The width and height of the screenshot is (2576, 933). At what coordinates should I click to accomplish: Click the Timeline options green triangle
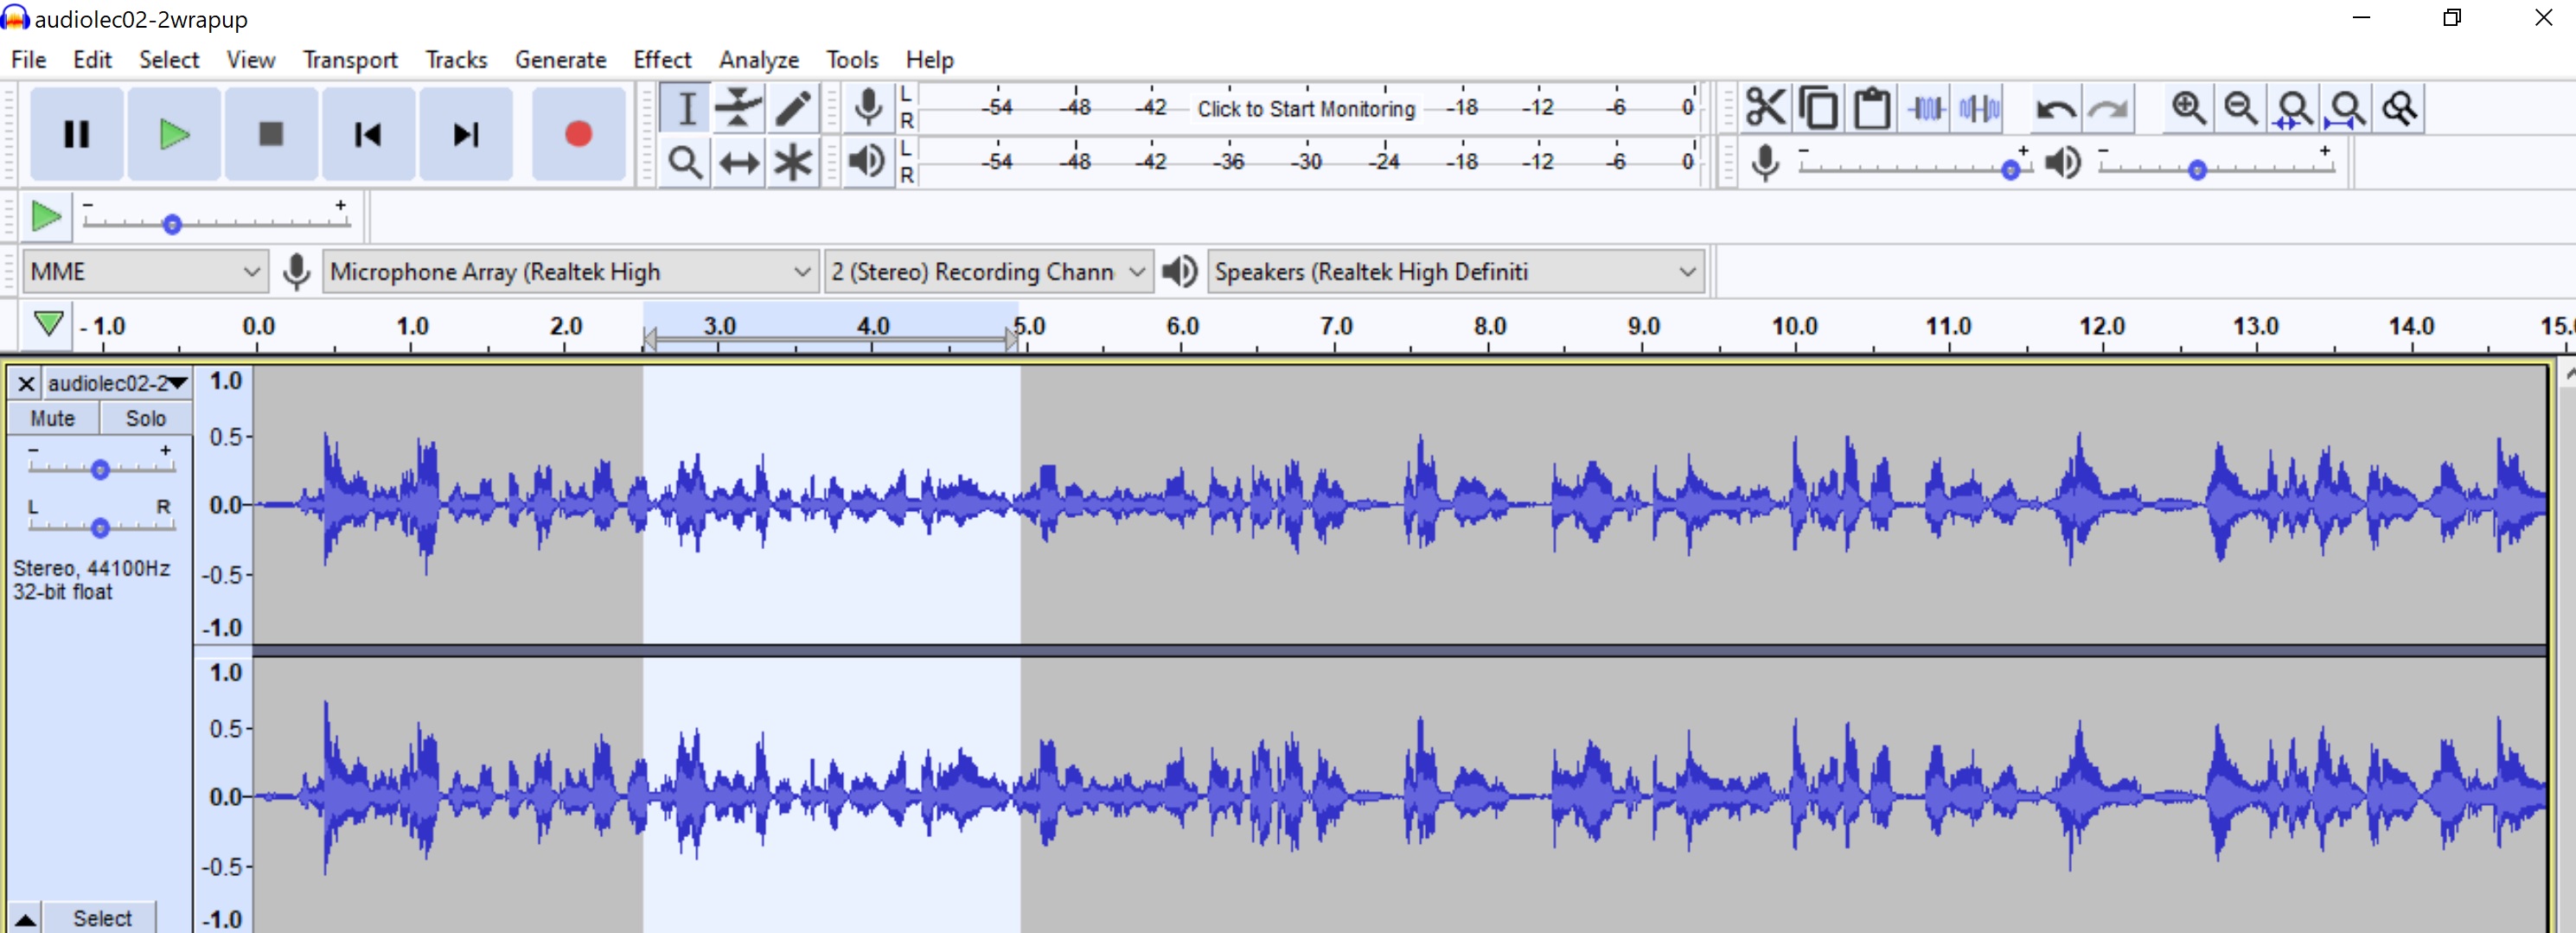coord(48,324)
